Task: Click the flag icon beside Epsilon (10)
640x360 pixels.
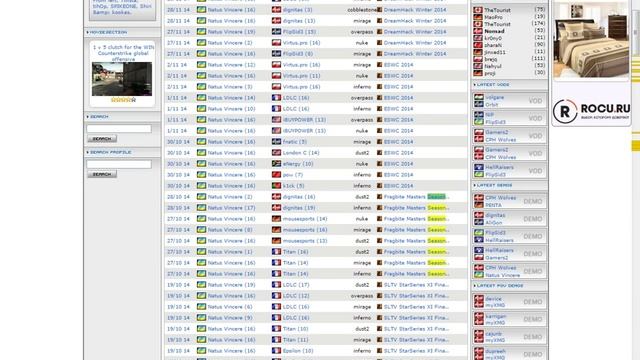Action: (276, 351)
